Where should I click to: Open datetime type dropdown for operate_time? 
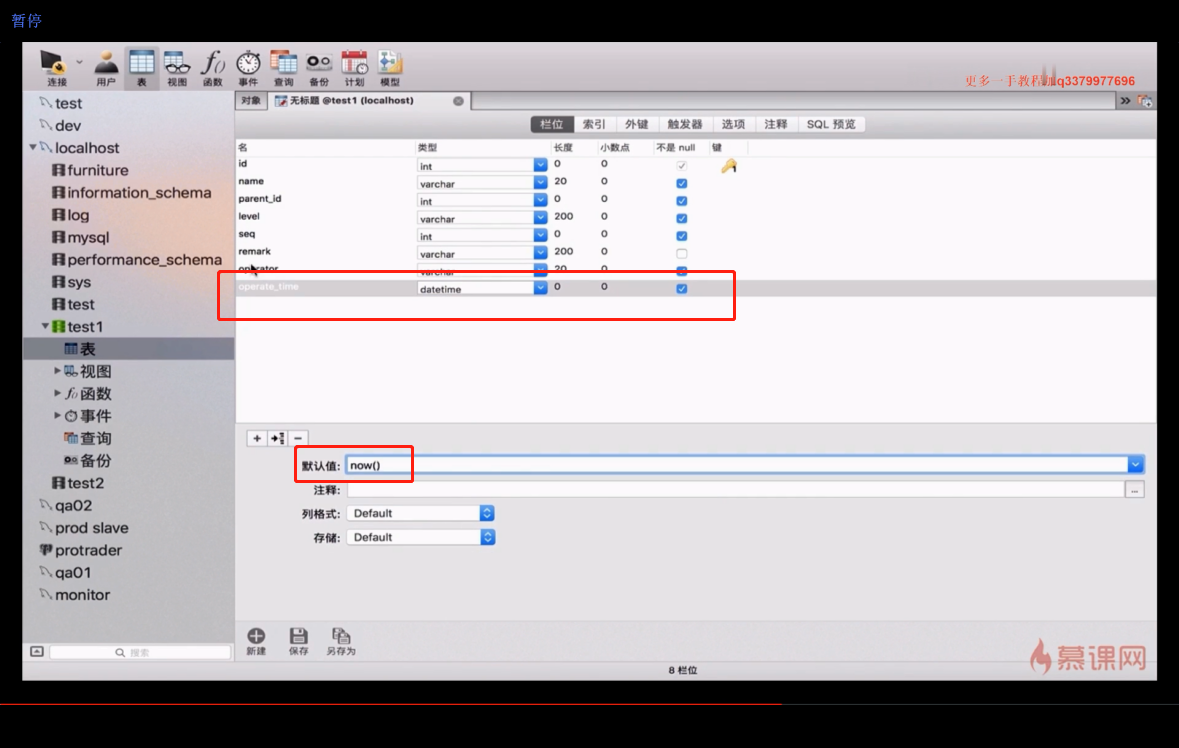pos(540,288)
